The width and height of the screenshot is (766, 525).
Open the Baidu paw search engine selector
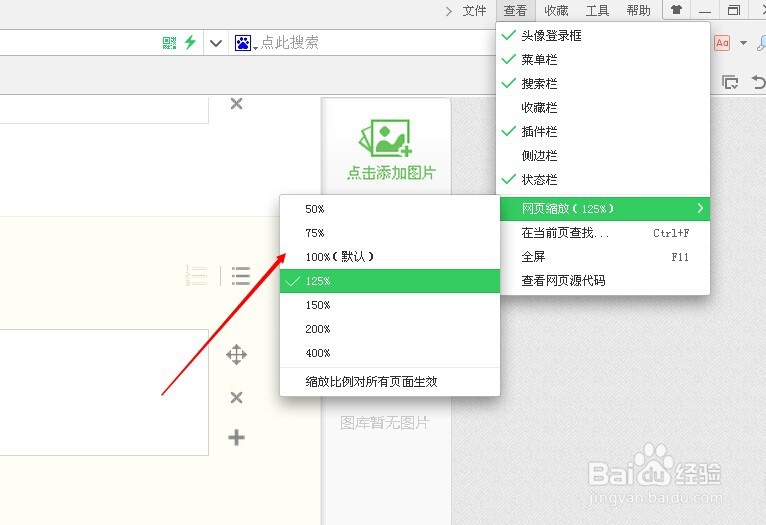245,43
